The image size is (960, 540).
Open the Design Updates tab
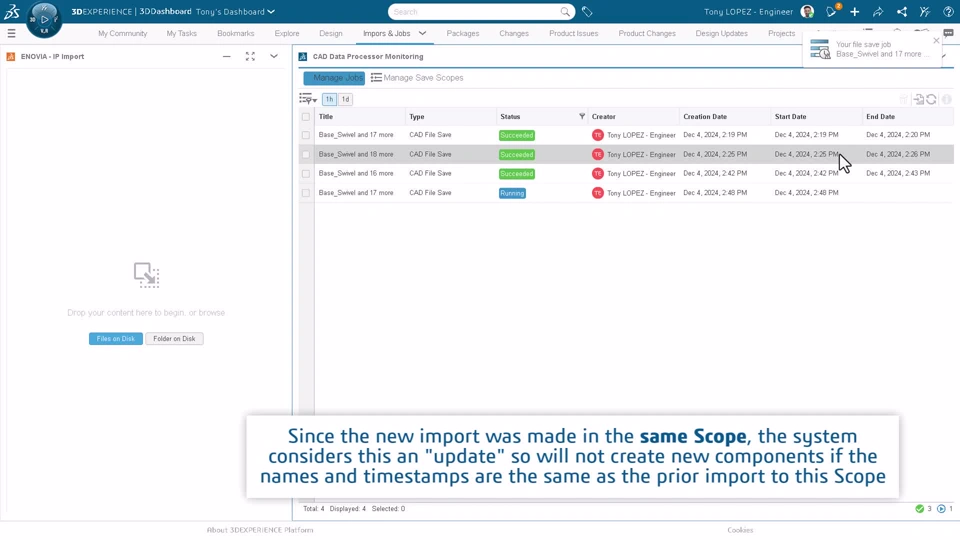pos(721,34)
